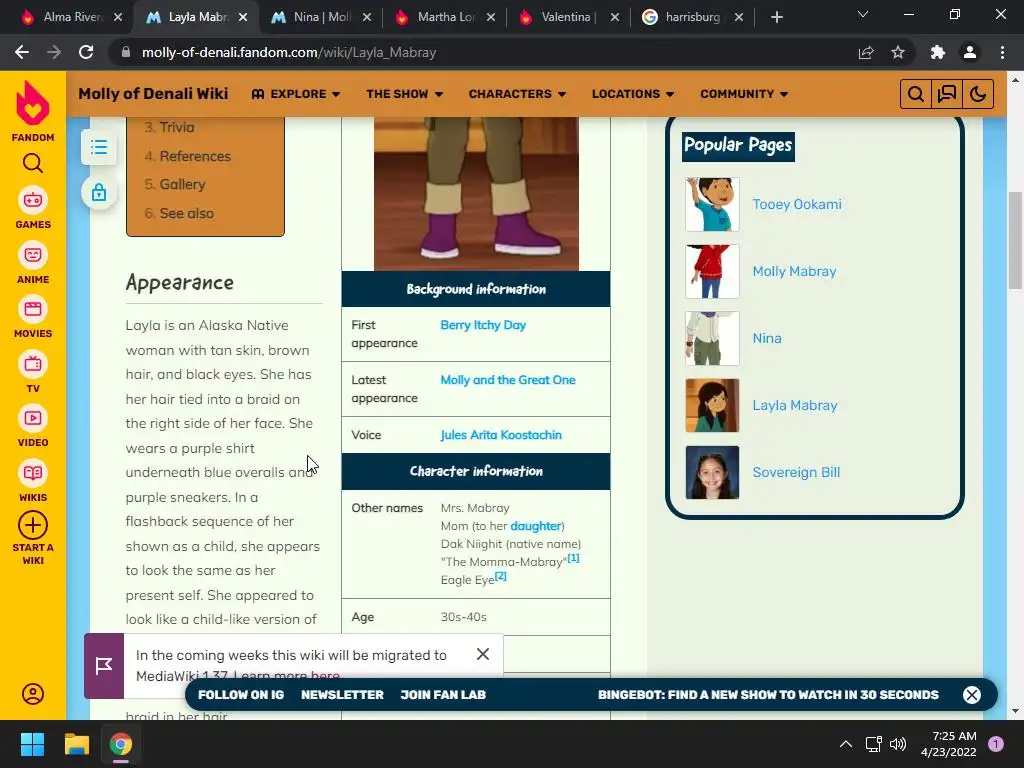The height and width of the screenshot is (768, 1024).
Task: Dismiss the MediaWiki migration notice
Action: 483,654
